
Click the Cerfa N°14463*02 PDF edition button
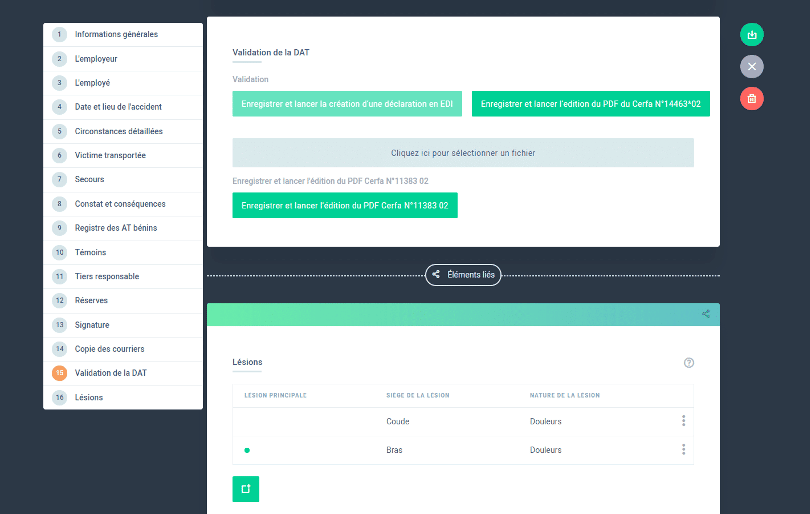(x=590, y=104)
